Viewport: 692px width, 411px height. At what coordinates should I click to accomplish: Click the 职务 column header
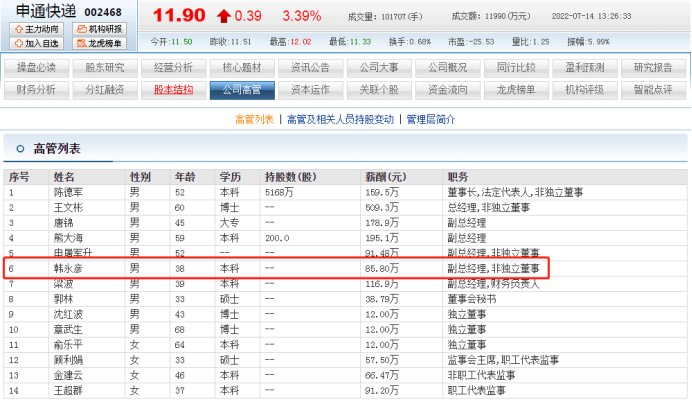(458, 177)
